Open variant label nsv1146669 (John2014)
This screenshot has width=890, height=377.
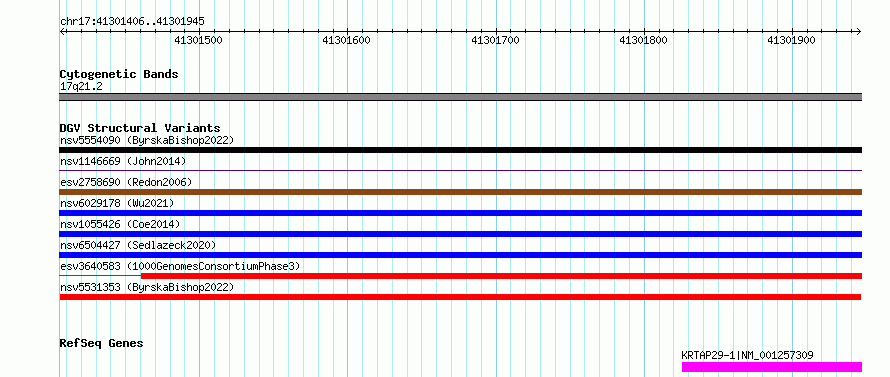(x=123, y=161)
